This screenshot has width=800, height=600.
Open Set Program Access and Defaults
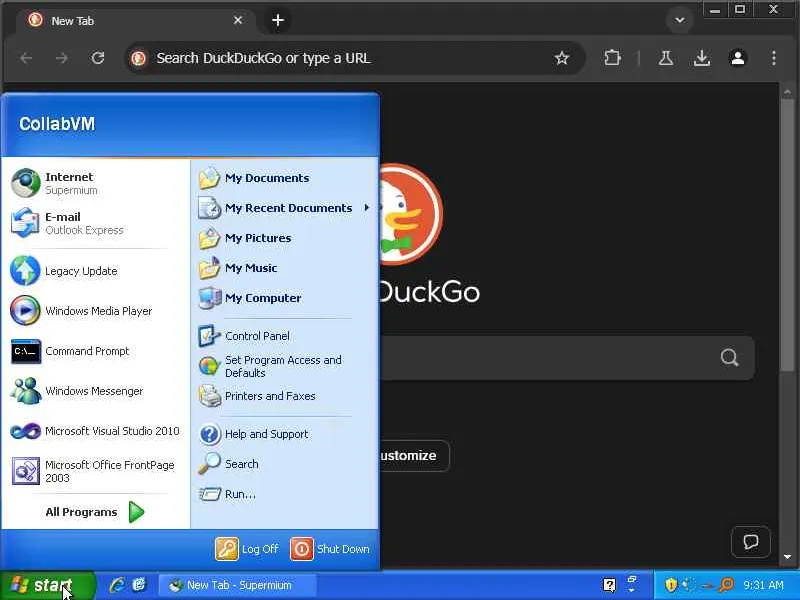click(x=284, y=366)
